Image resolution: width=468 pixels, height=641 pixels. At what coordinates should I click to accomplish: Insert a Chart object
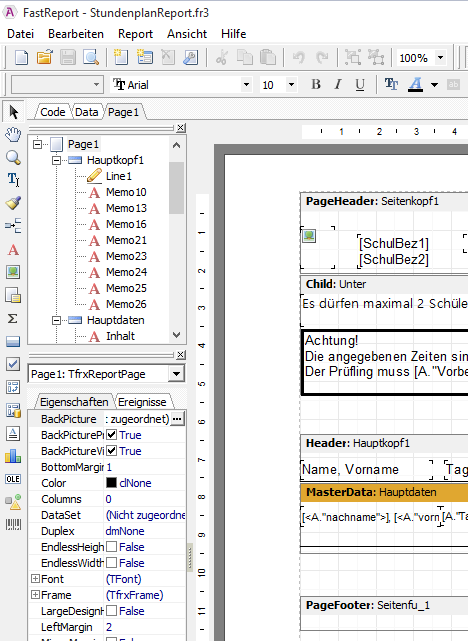[13, 456]
